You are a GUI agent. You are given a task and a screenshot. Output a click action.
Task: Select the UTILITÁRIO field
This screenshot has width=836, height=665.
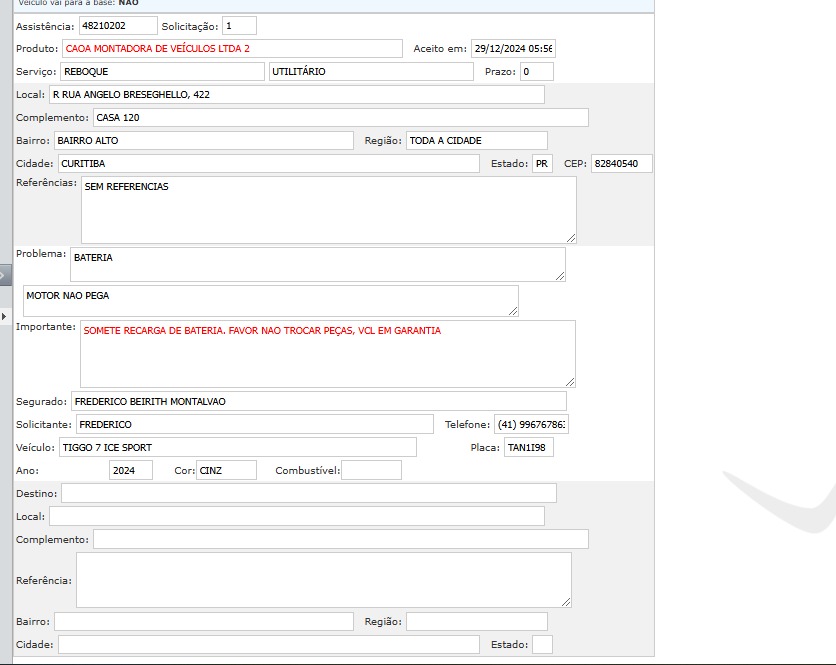tap(370, 72)
